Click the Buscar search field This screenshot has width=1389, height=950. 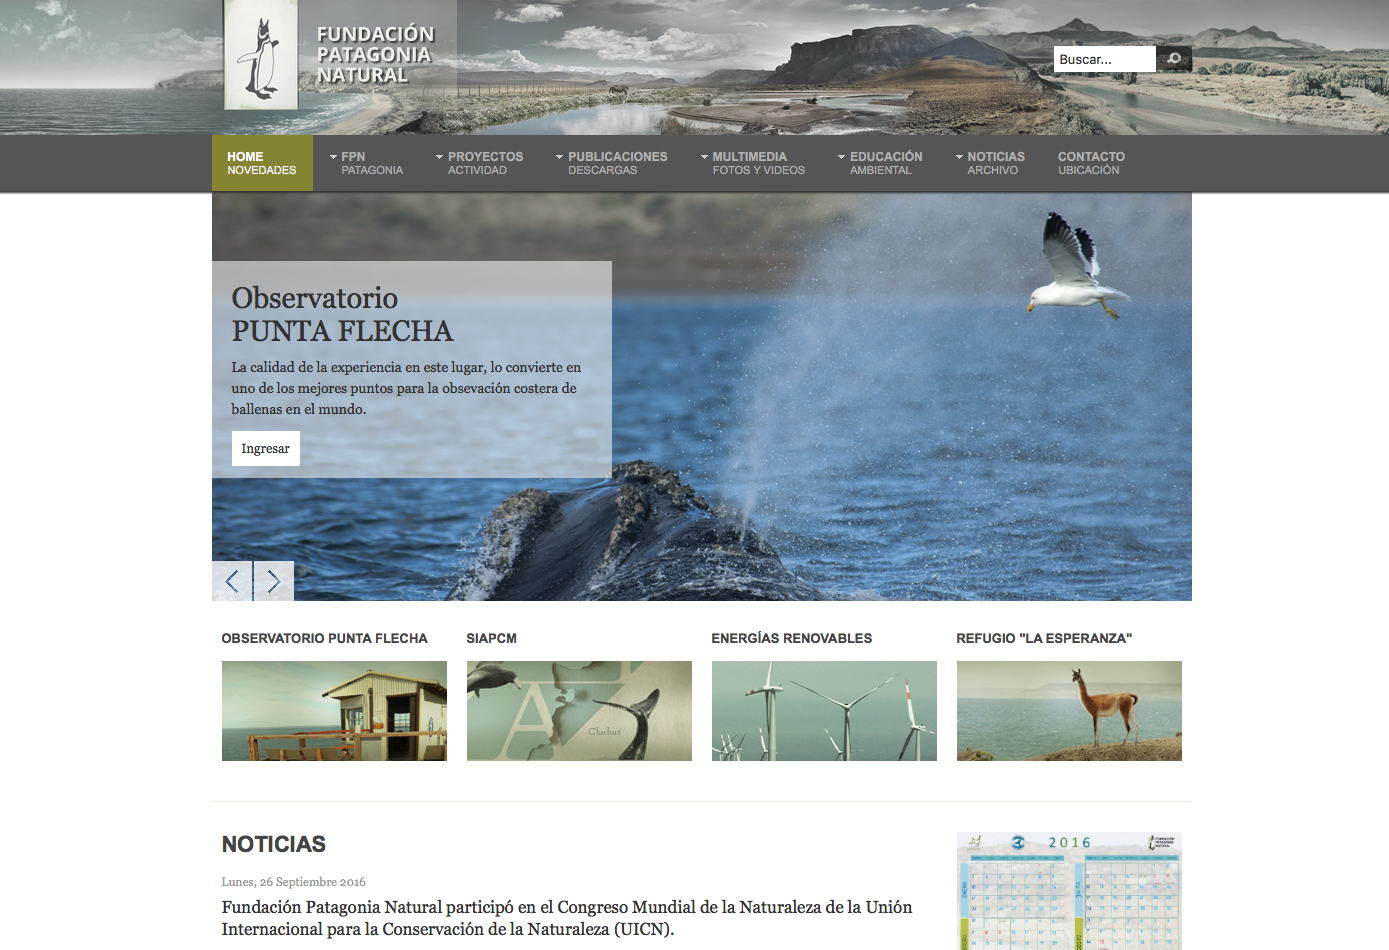[x=1104, y=59]
